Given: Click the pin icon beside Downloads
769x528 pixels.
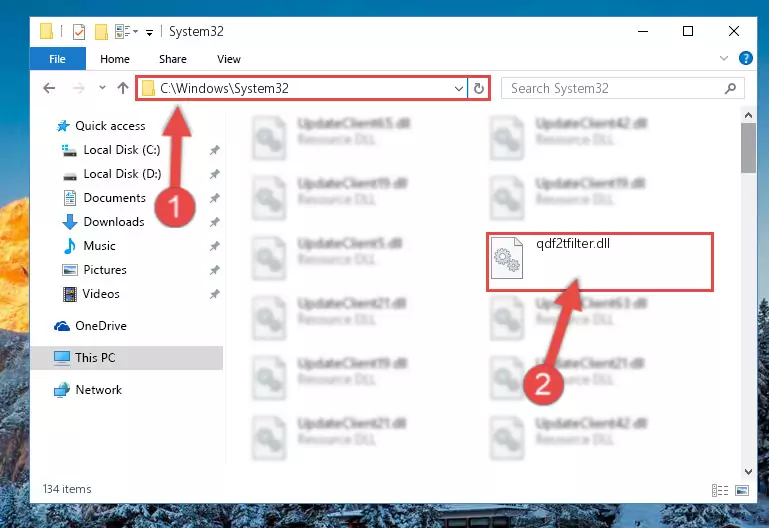Looking at the screenshot, I should [214, 222].
